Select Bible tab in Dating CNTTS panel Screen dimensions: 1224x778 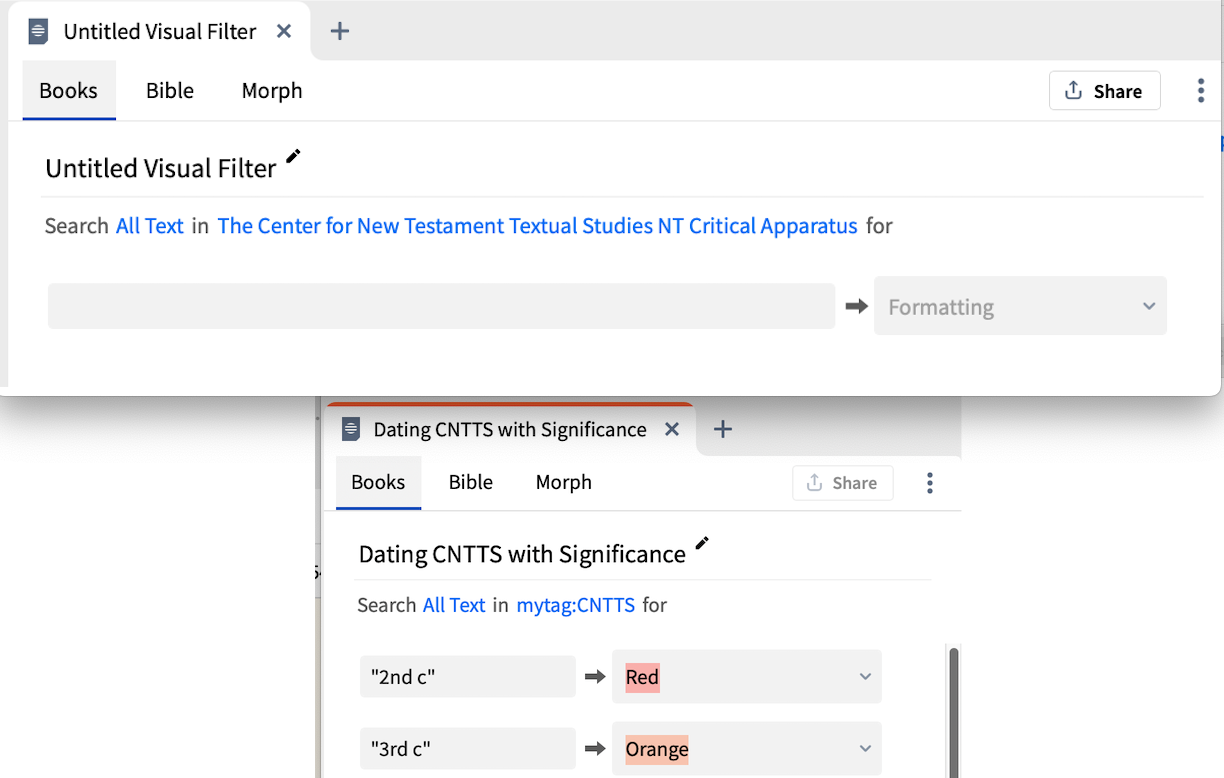point(471,482)
